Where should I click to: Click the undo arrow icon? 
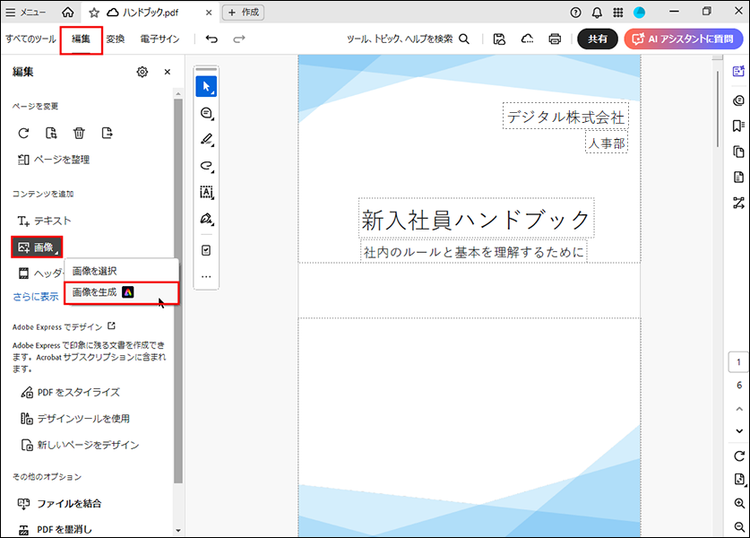(211, 39)
